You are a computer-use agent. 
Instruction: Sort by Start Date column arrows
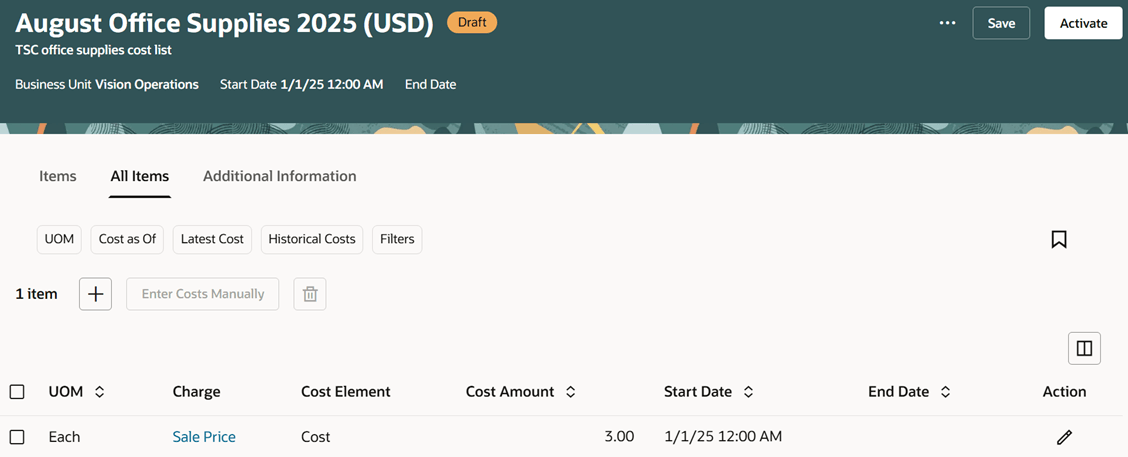point(748,392)
